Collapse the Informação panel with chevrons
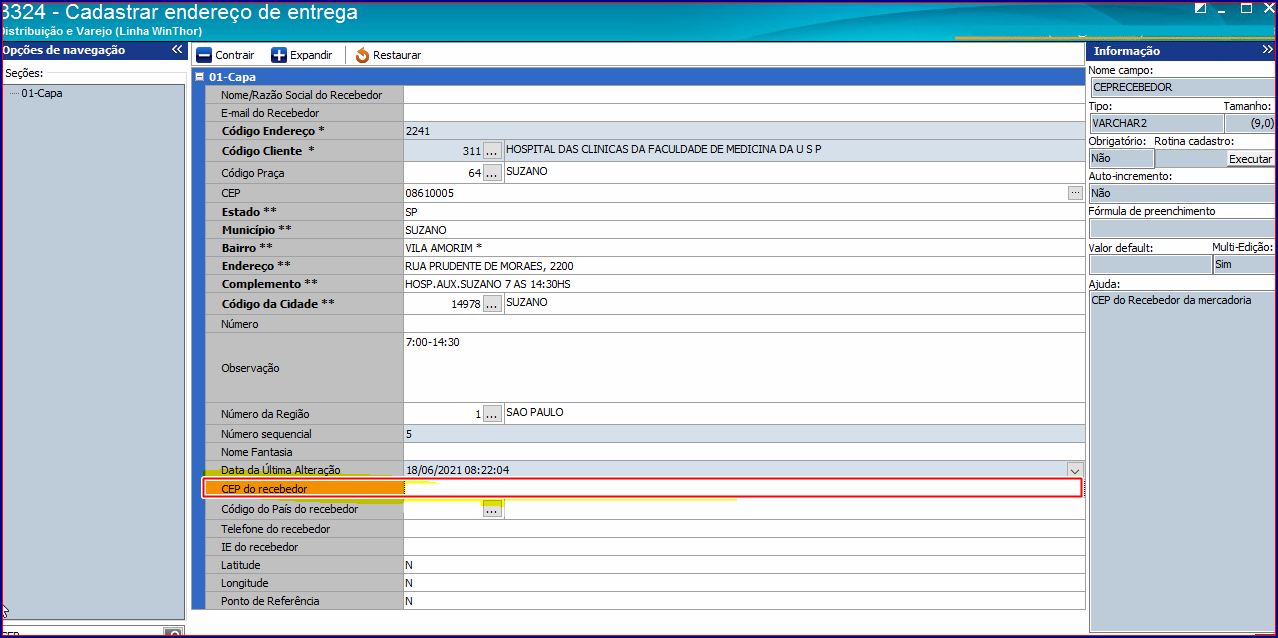The width and height of the screenshot is (1278, 638). 1267,50
